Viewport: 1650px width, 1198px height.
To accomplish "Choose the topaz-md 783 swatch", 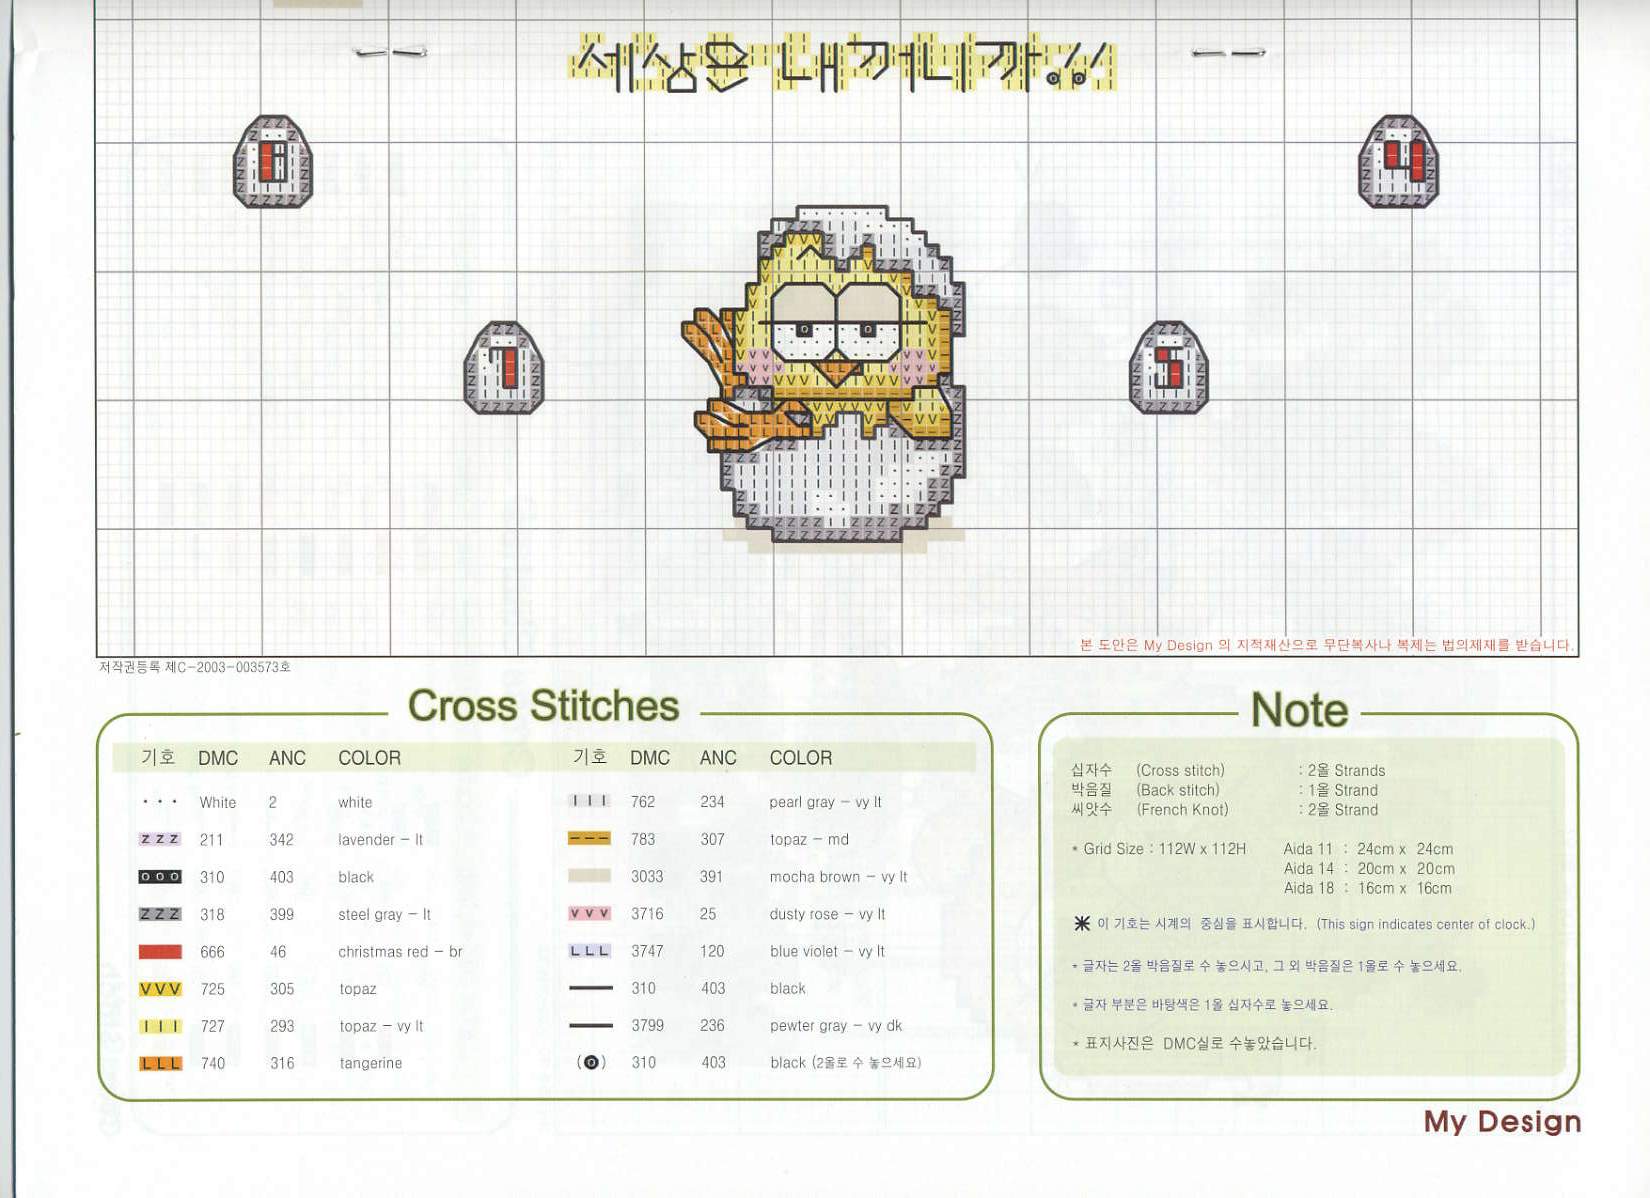I will click(589, 839).
